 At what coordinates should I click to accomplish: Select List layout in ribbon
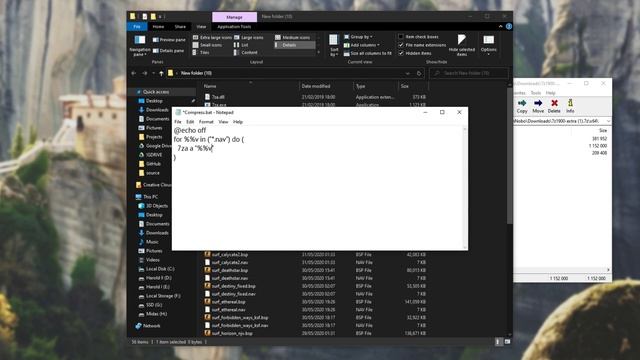click(x=241, y=45)
